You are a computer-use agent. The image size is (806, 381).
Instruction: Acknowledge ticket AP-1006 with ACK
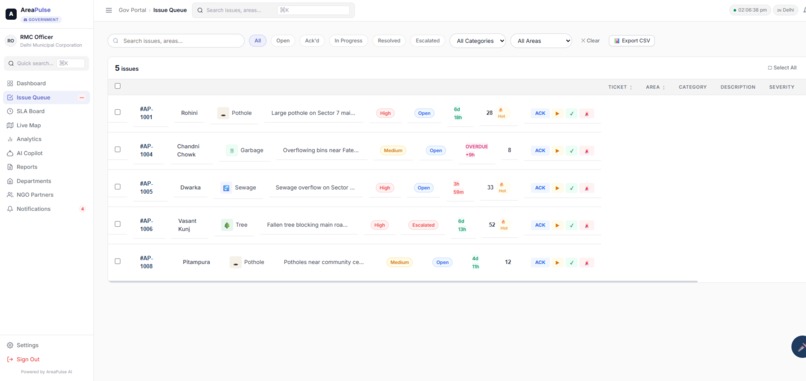pos(540,225)
